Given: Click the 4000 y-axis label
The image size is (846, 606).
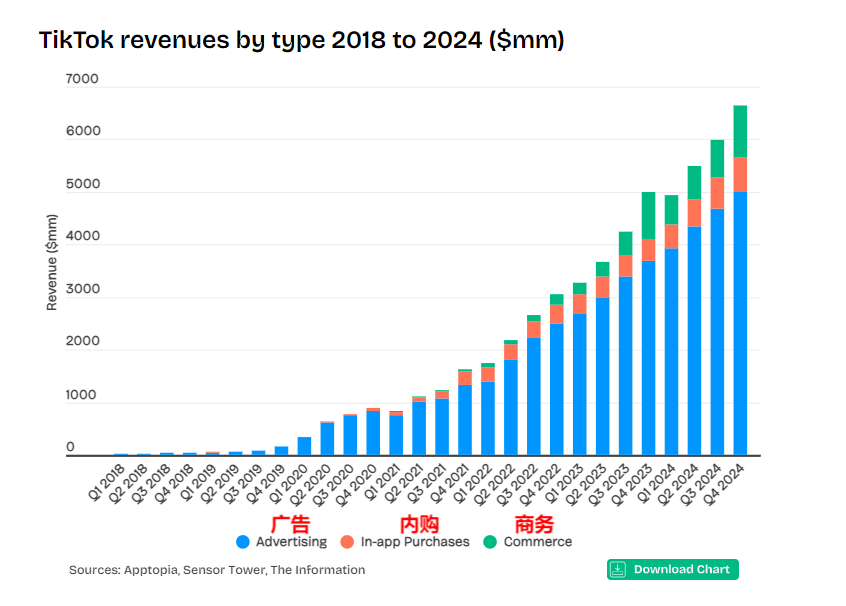Looking at the screenshot, I should [x=83, y=236].
